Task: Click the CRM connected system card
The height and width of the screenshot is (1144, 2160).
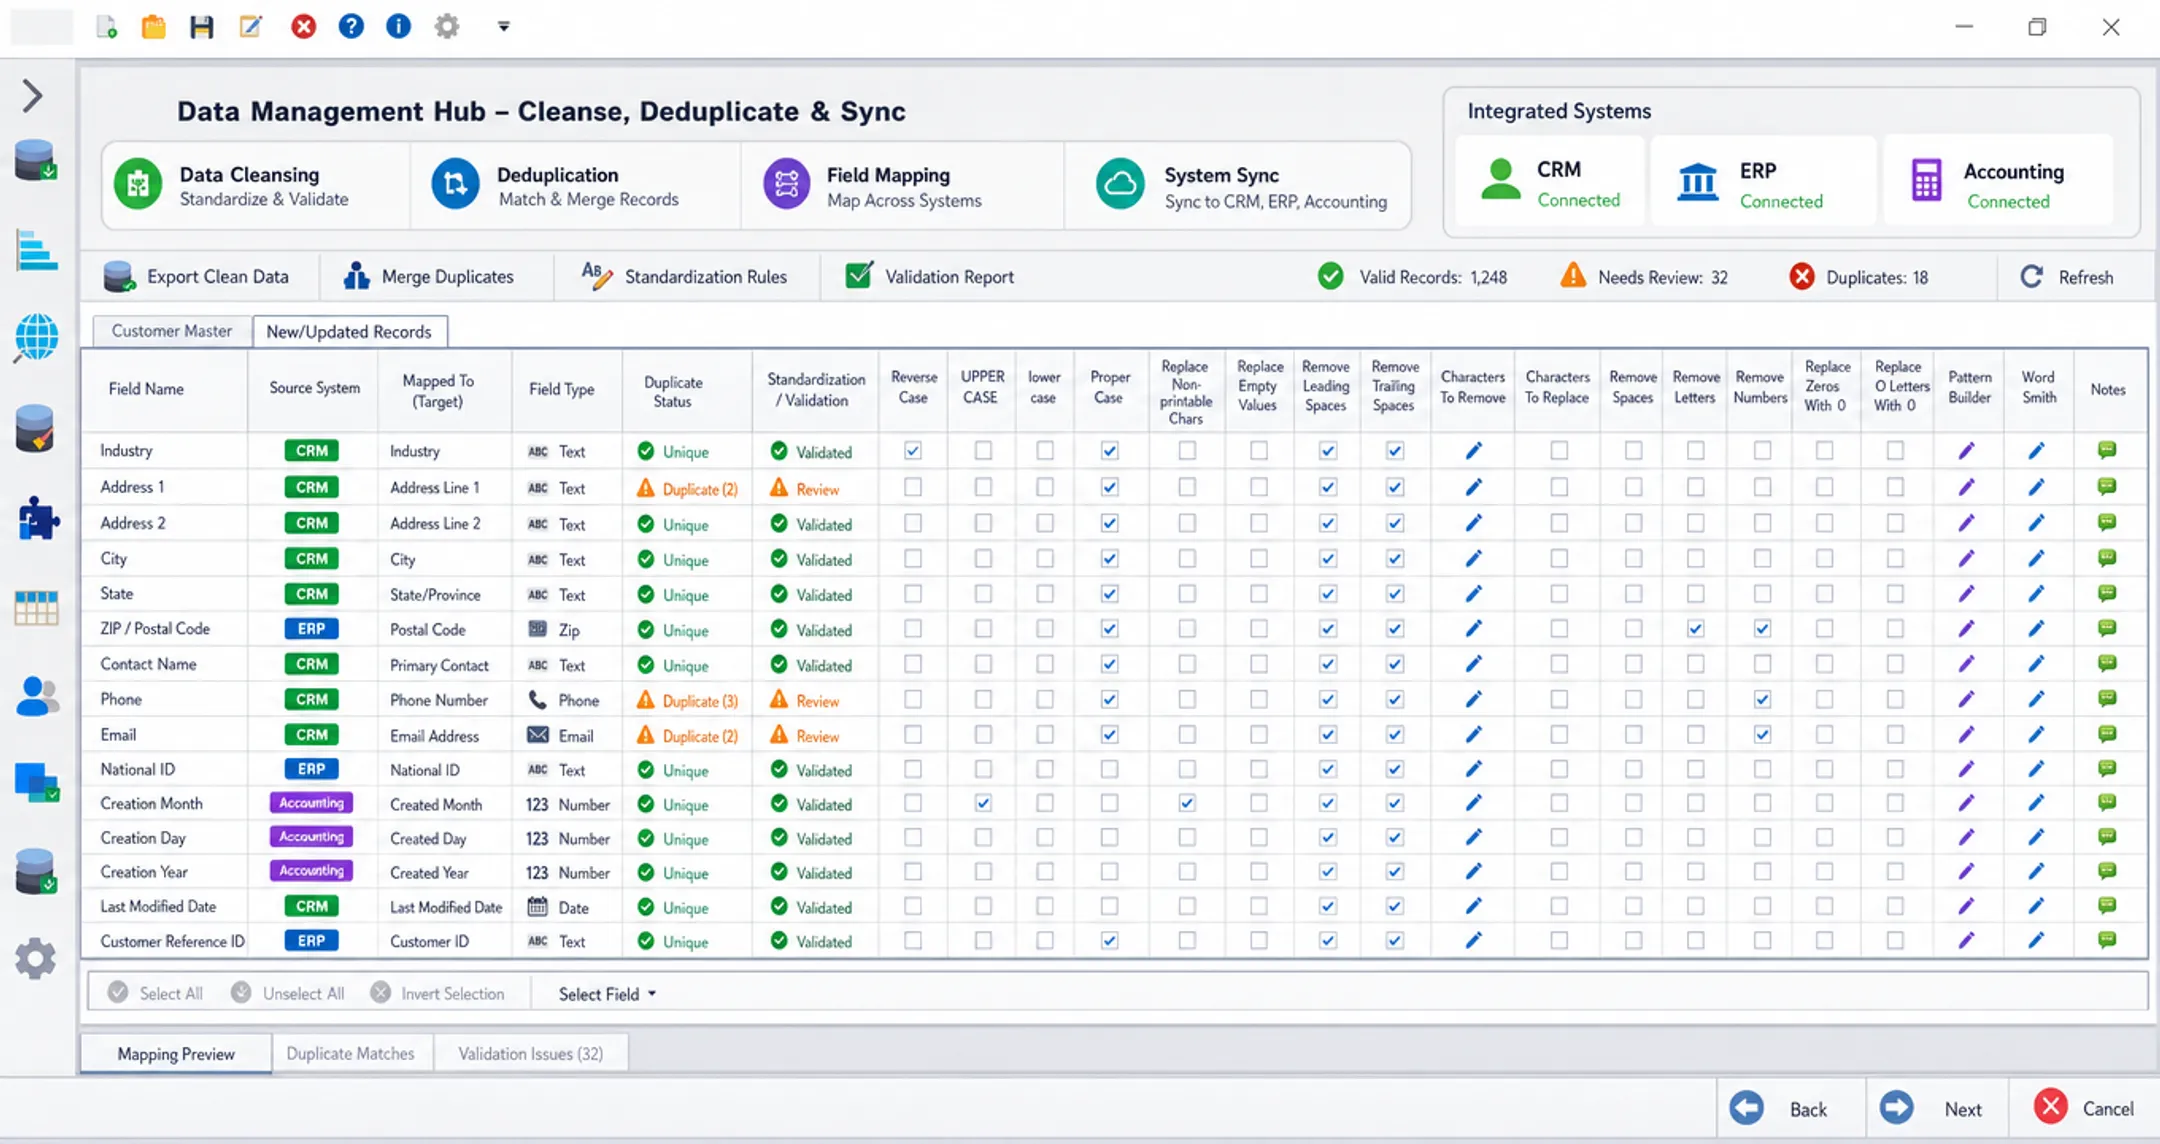Action: click(1549, 183)
